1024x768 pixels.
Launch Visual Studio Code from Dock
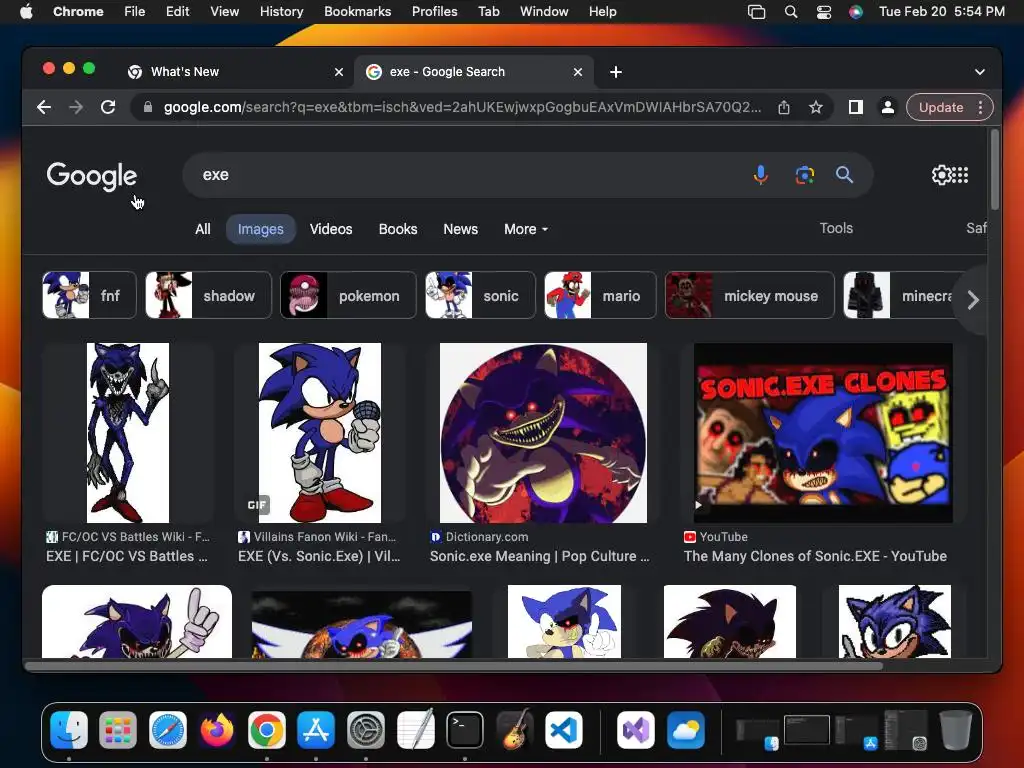[x=564, y=730]
